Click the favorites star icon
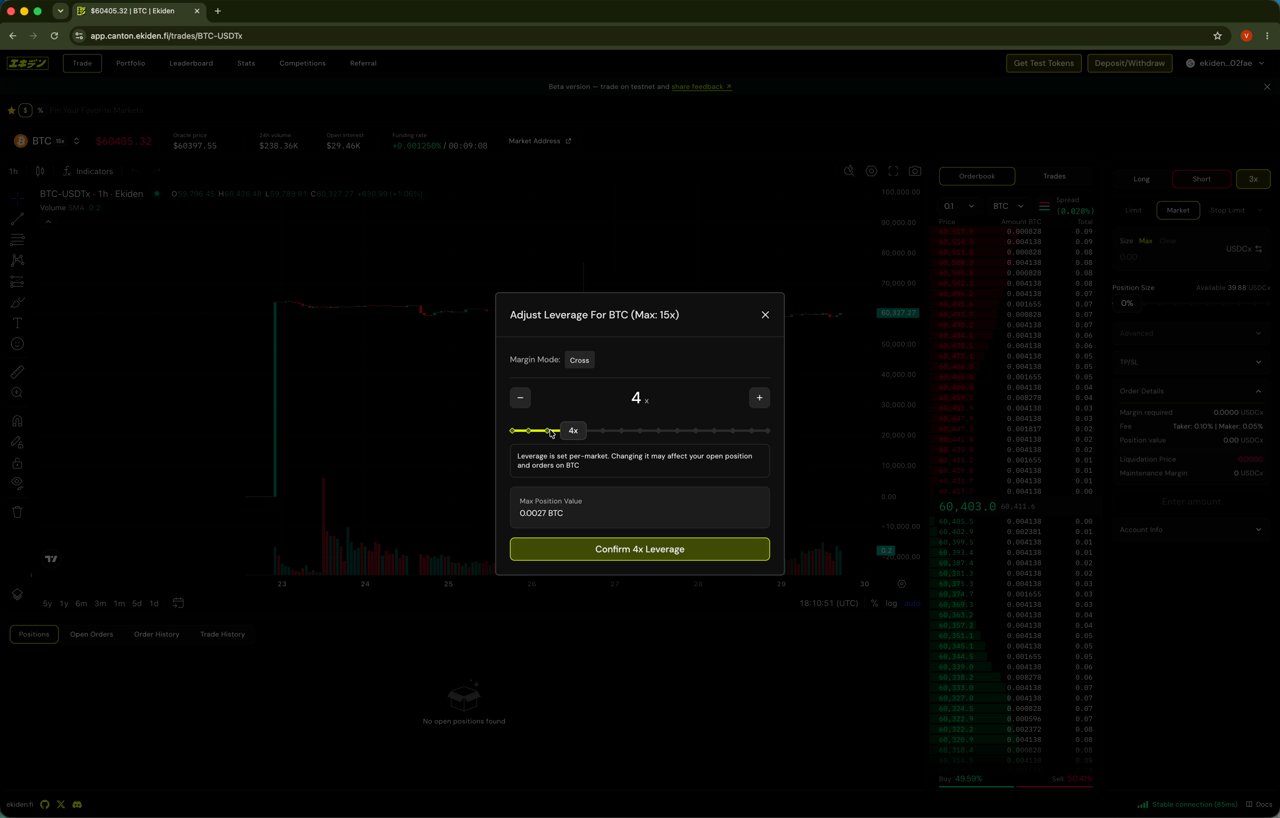 pos(11,110)
